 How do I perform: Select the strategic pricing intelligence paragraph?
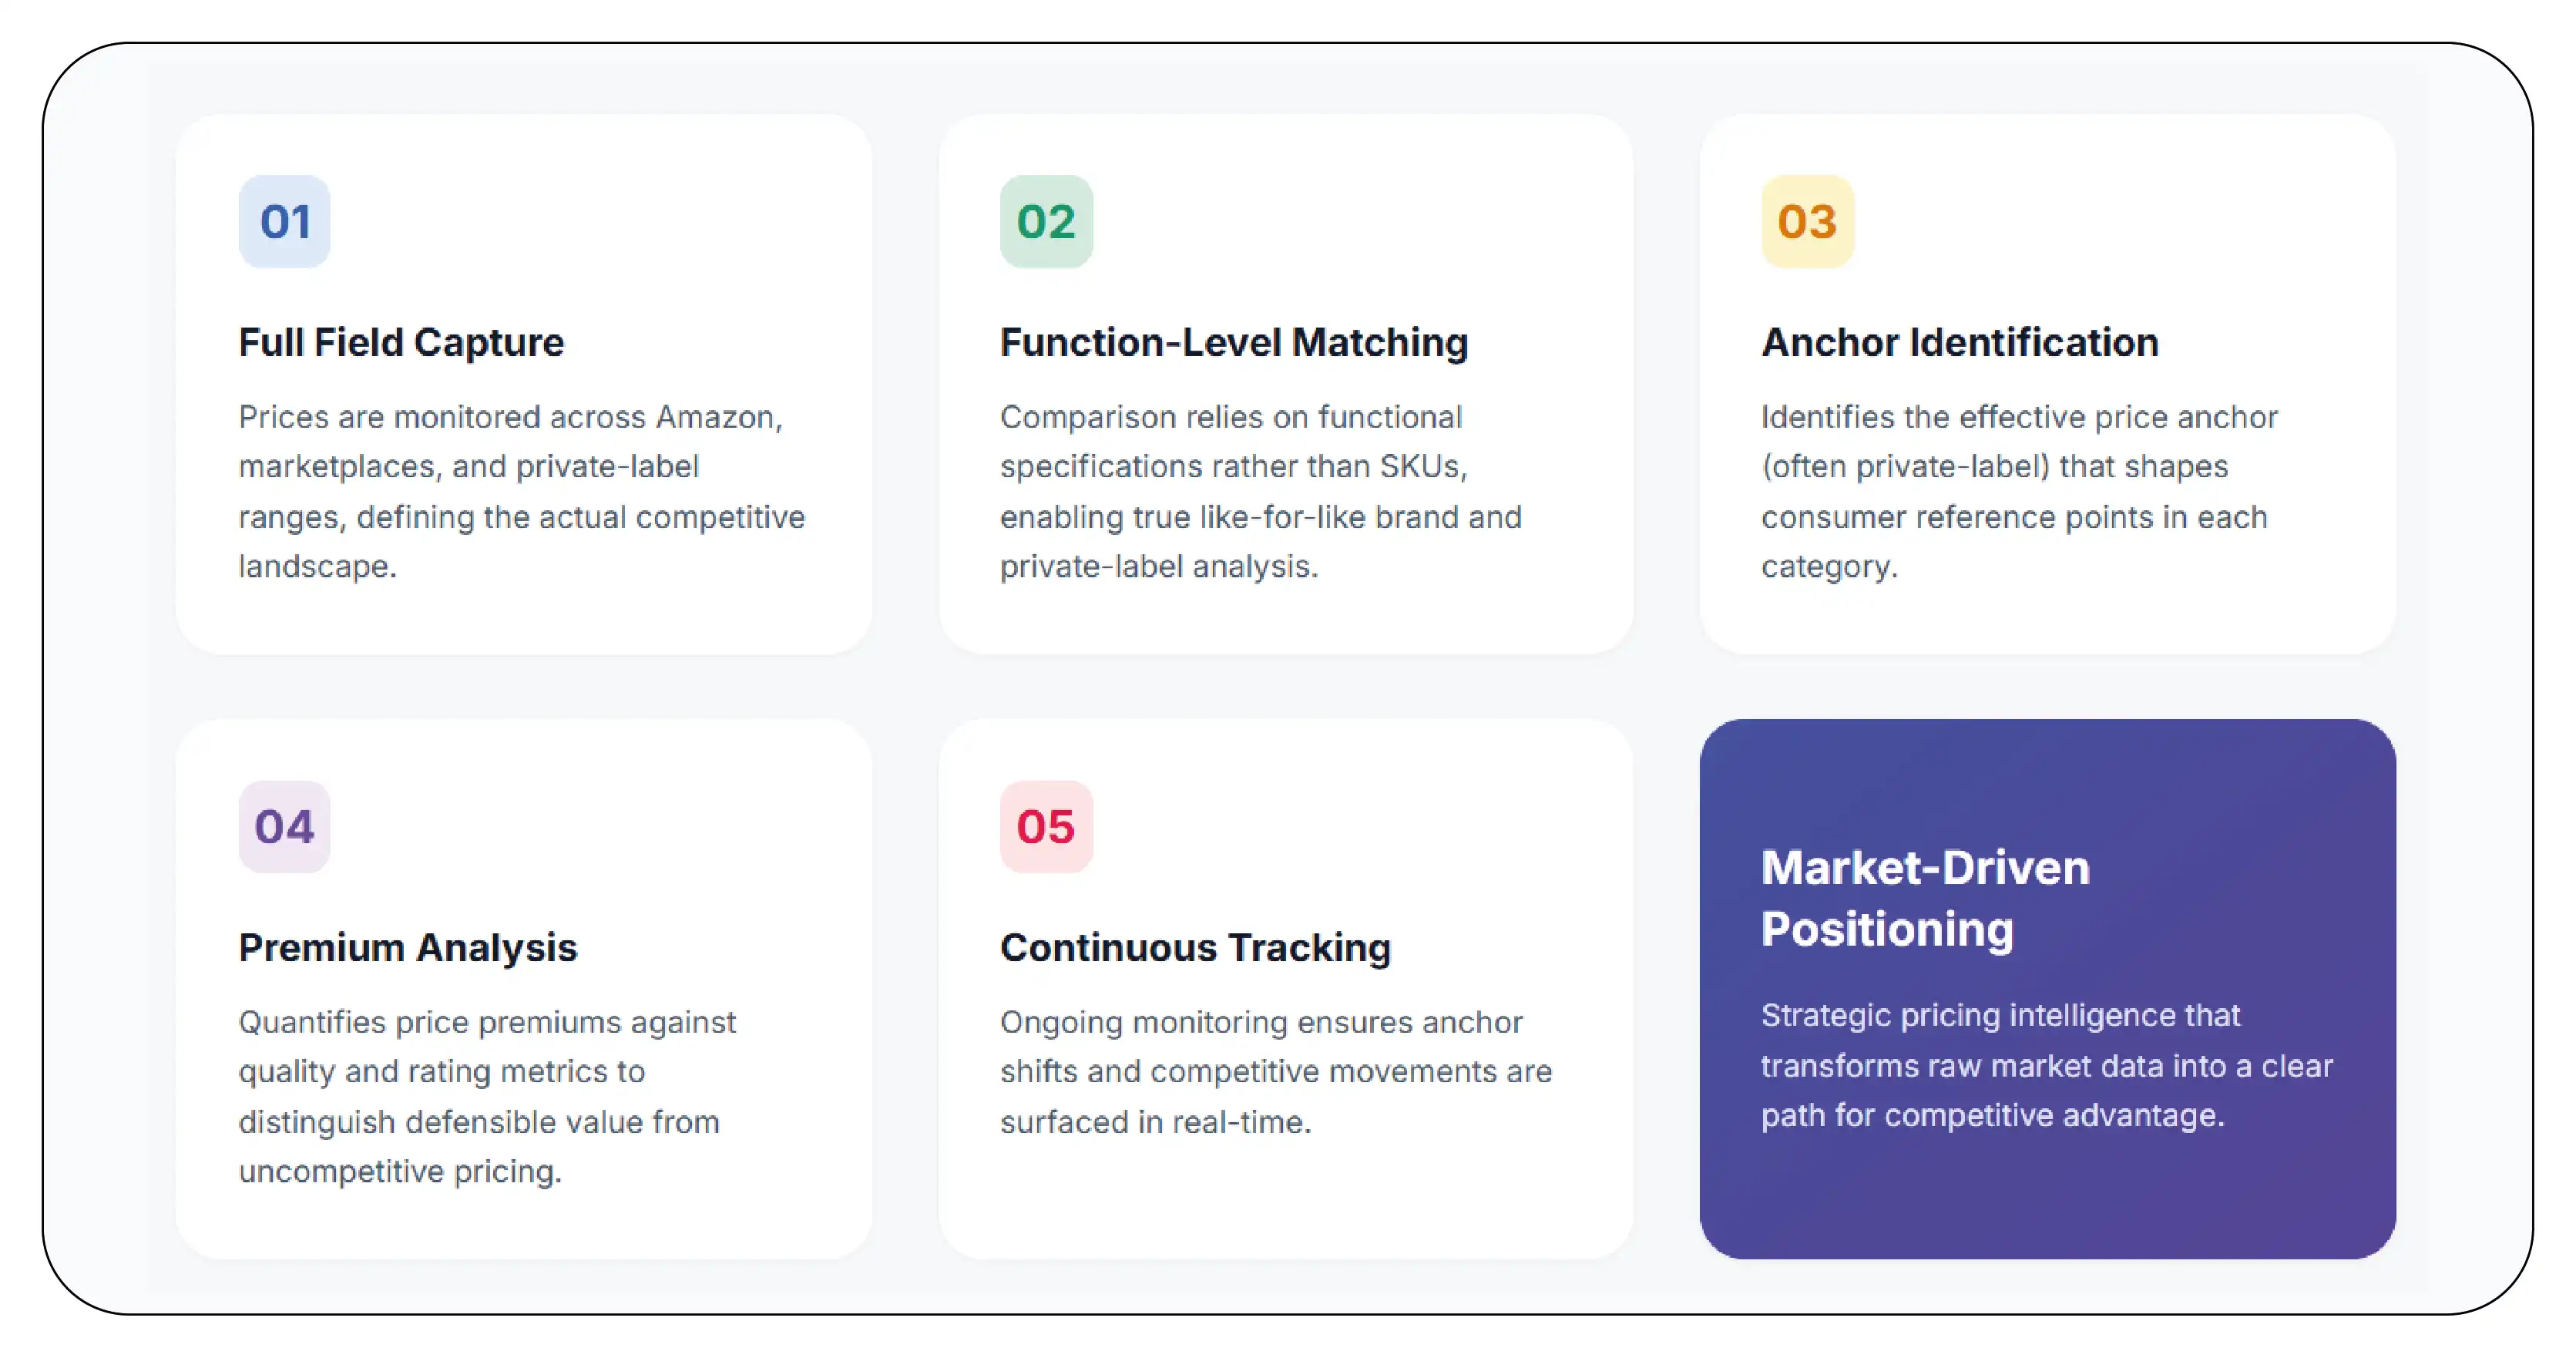[2046, 1065]
